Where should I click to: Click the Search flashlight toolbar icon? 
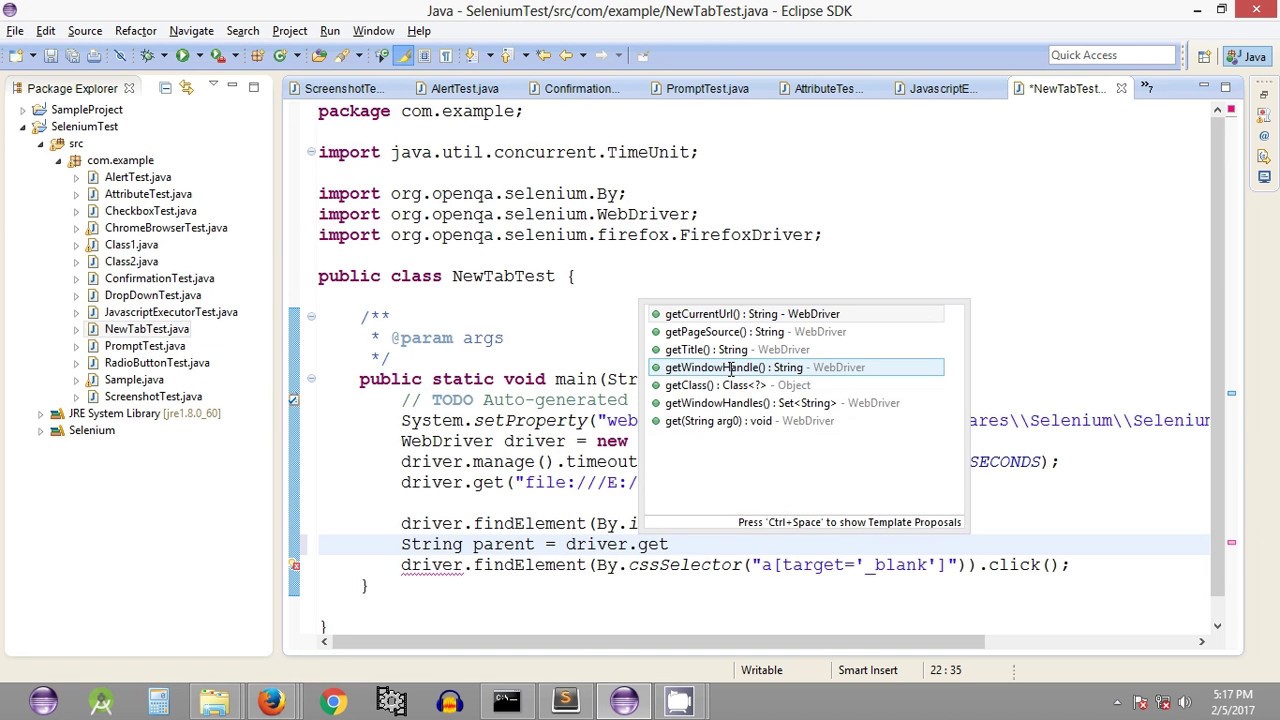[x=340, y=55]
